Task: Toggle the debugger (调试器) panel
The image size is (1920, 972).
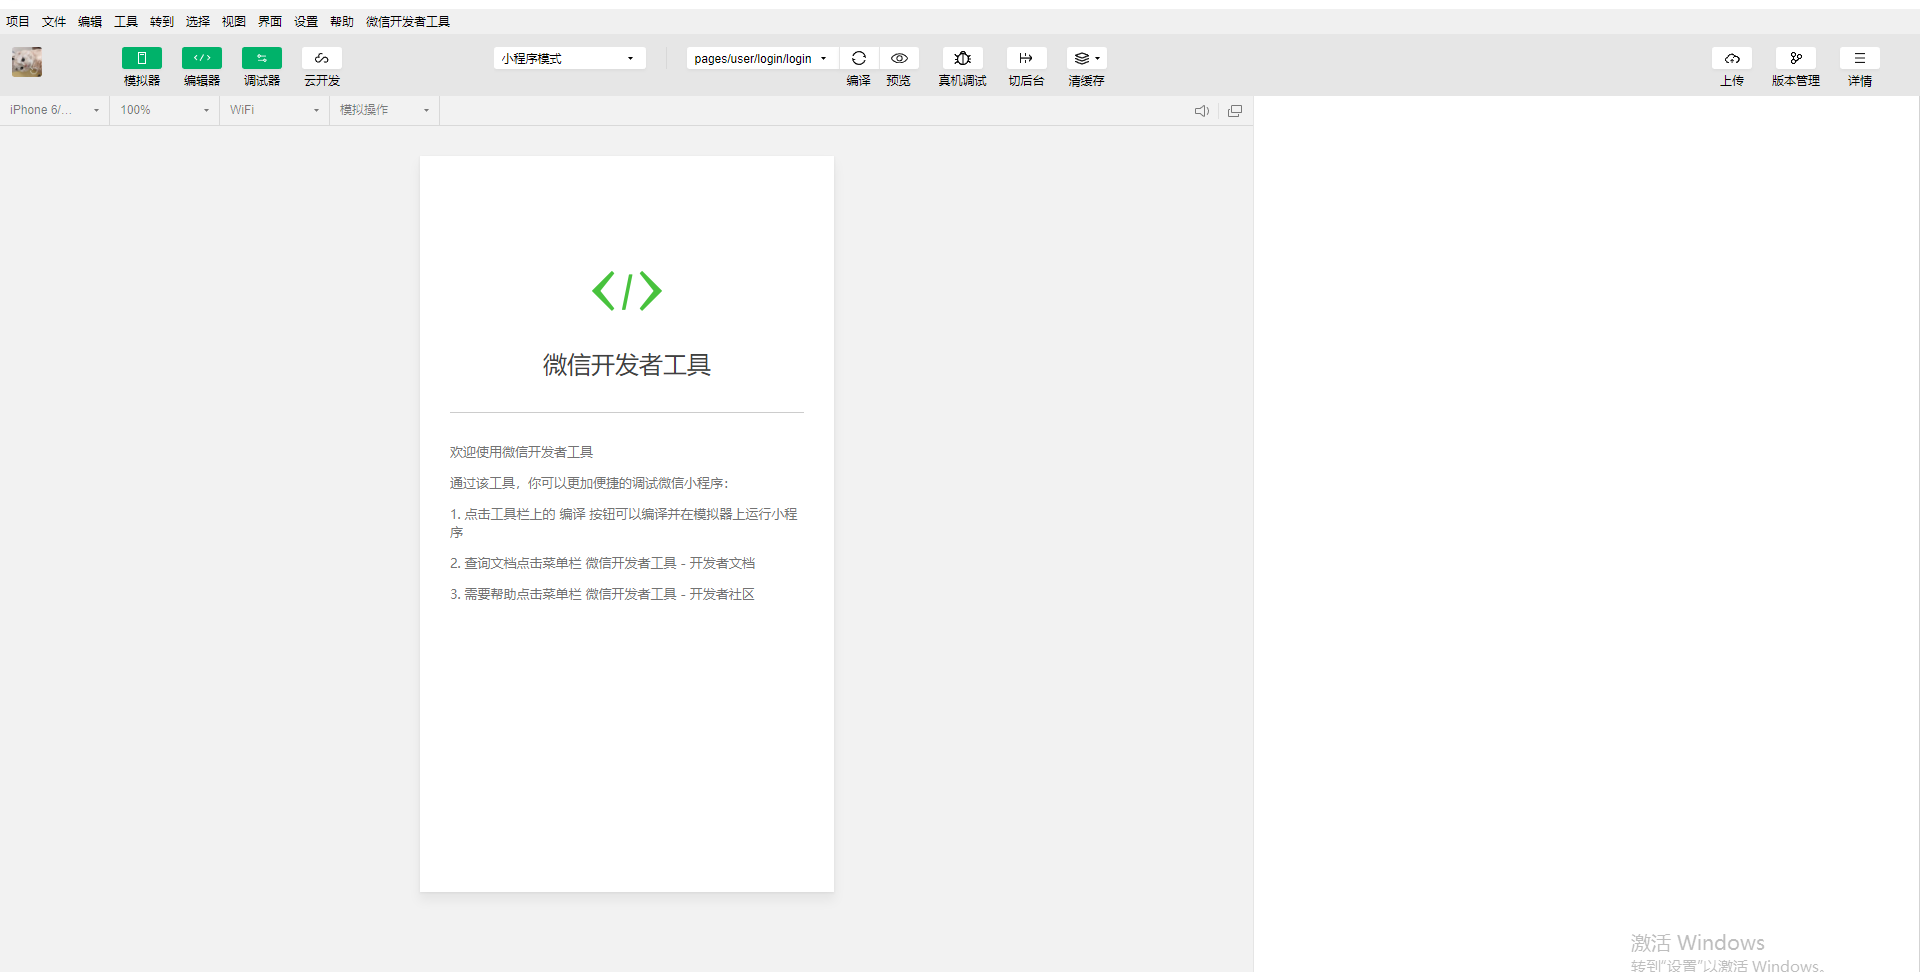Action: click(262, 58)
